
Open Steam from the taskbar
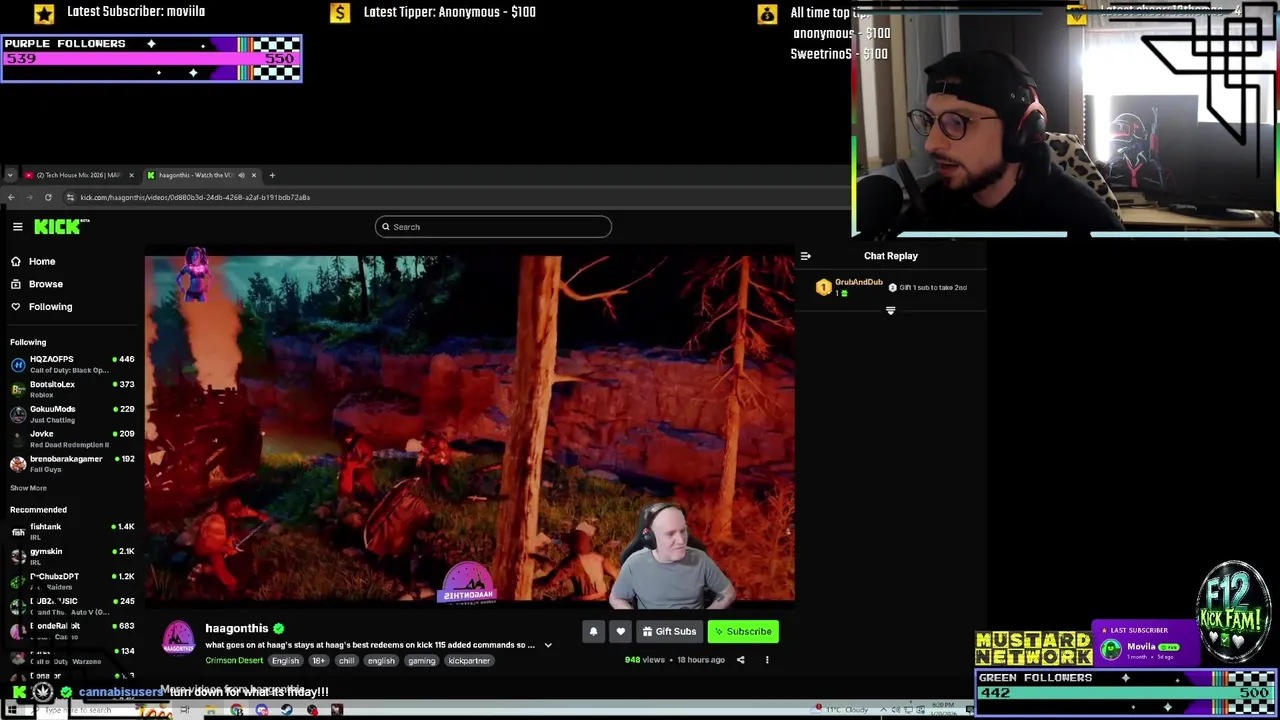click(x=287, y=711)
